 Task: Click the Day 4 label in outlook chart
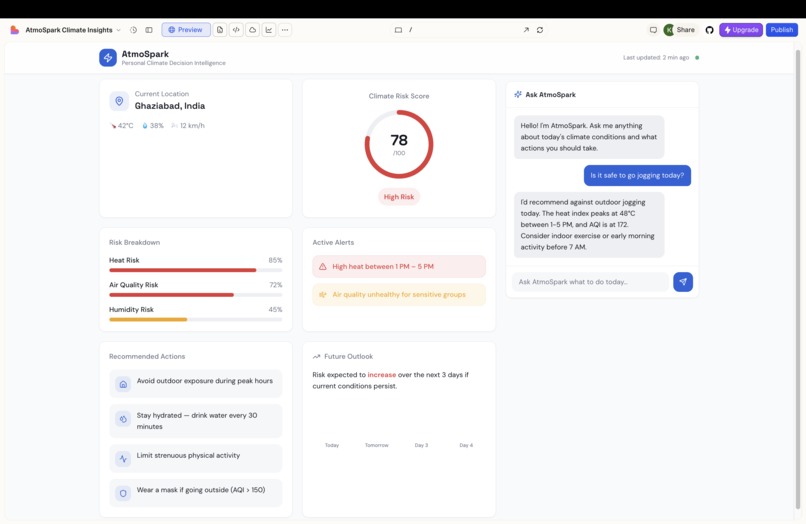tap(466, 445)
